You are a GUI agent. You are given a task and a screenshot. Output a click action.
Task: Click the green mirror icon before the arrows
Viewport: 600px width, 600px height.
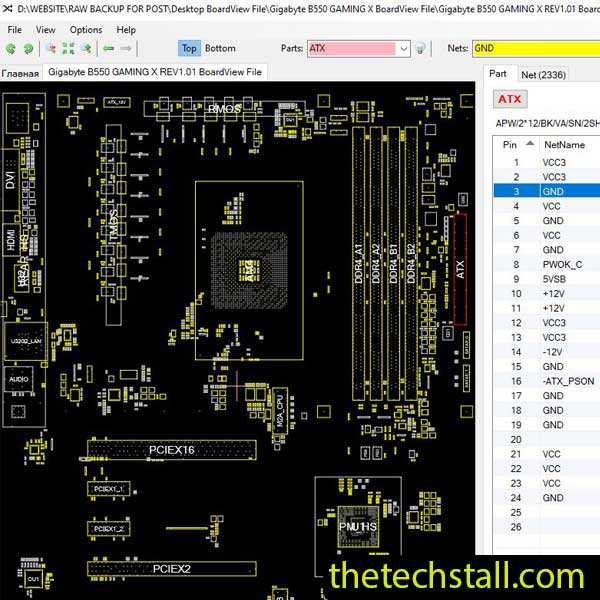(86, 49)
